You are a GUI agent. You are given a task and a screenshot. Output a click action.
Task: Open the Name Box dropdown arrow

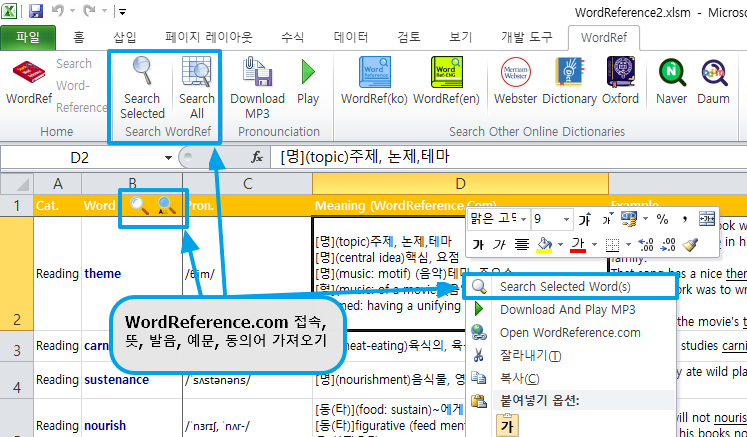(168, 158)
